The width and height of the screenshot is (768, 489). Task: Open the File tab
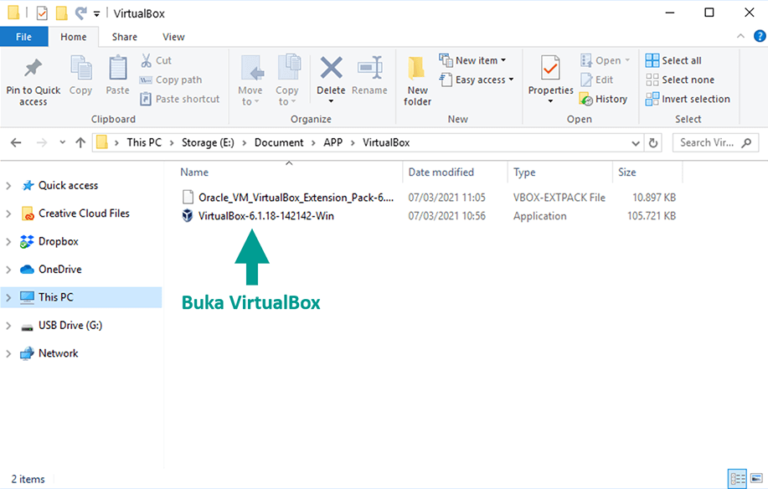24,37
